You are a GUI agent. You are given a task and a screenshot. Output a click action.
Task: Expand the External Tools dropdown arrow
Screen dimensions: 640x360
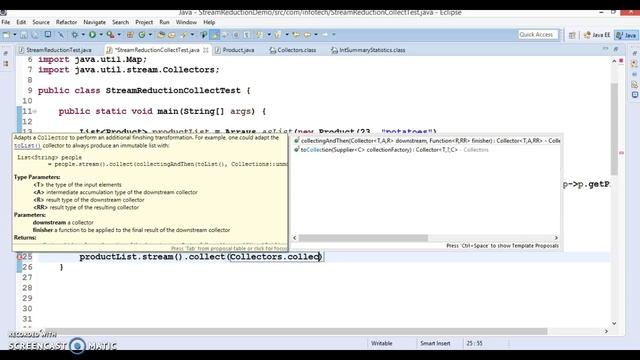119,35
